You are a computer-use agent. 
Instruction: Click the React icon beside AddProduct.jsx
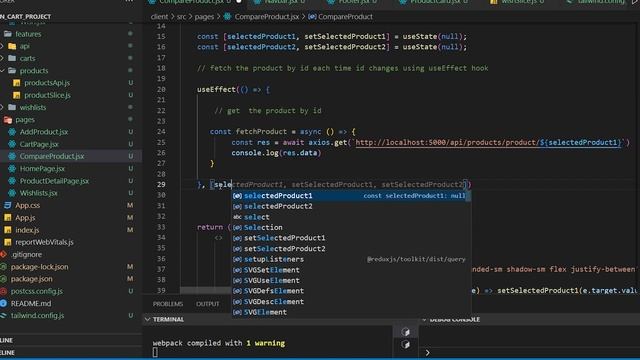[x=12, y=132]
